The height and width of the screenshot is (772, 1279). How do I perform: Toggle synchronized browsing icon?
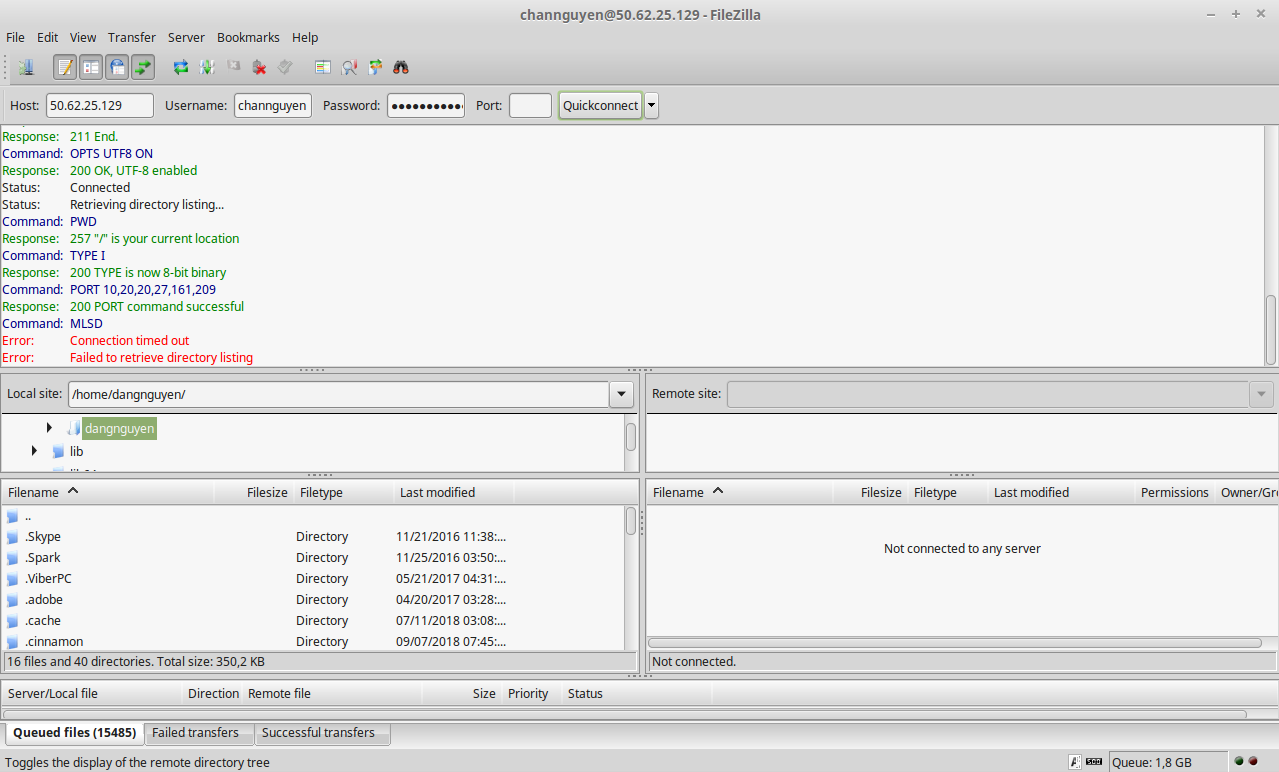(x=375, y=68)
